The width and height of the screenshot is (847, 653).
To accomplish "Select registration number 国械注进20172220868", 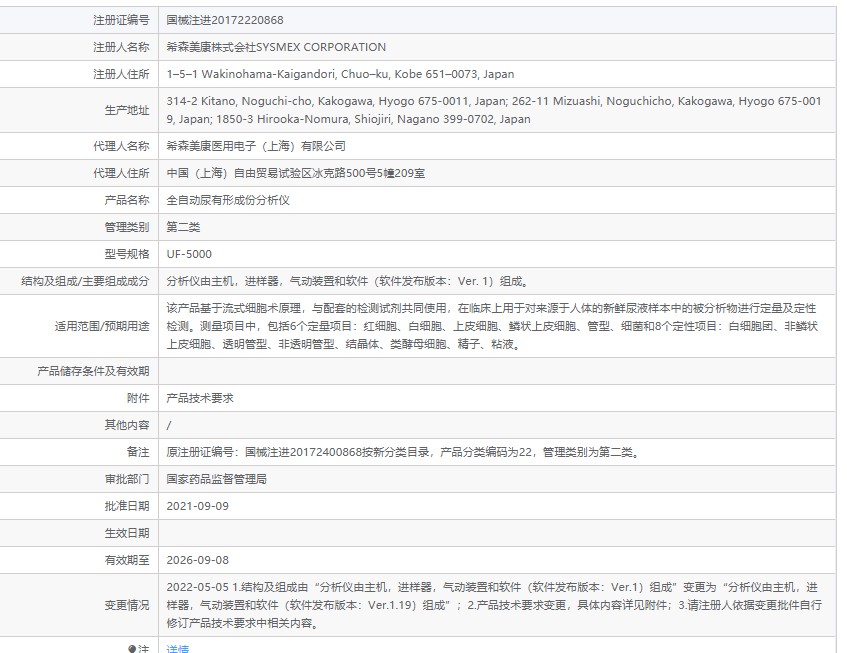I will click(225, 20).
